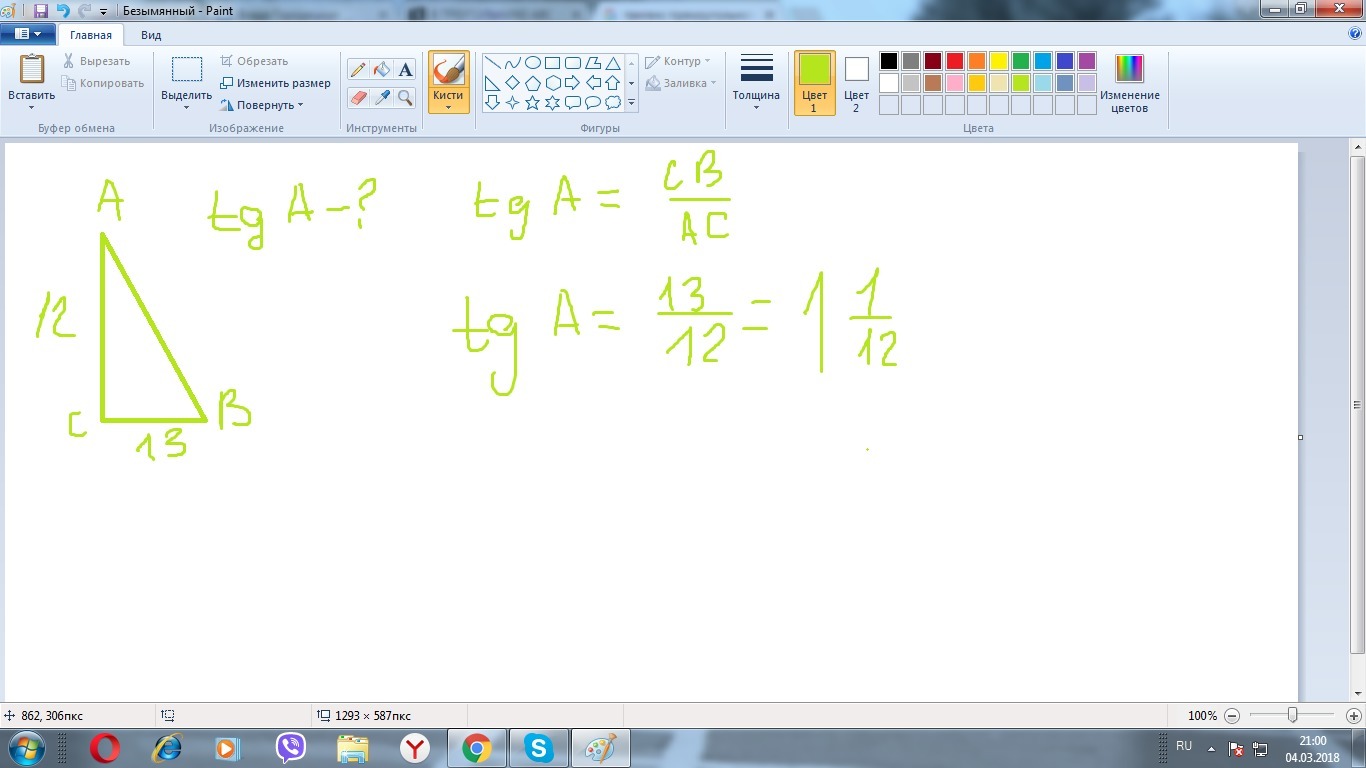The height and width of the screenshot is (768, 1366).
Task: Select the Pencil tool
Action: 358,70
